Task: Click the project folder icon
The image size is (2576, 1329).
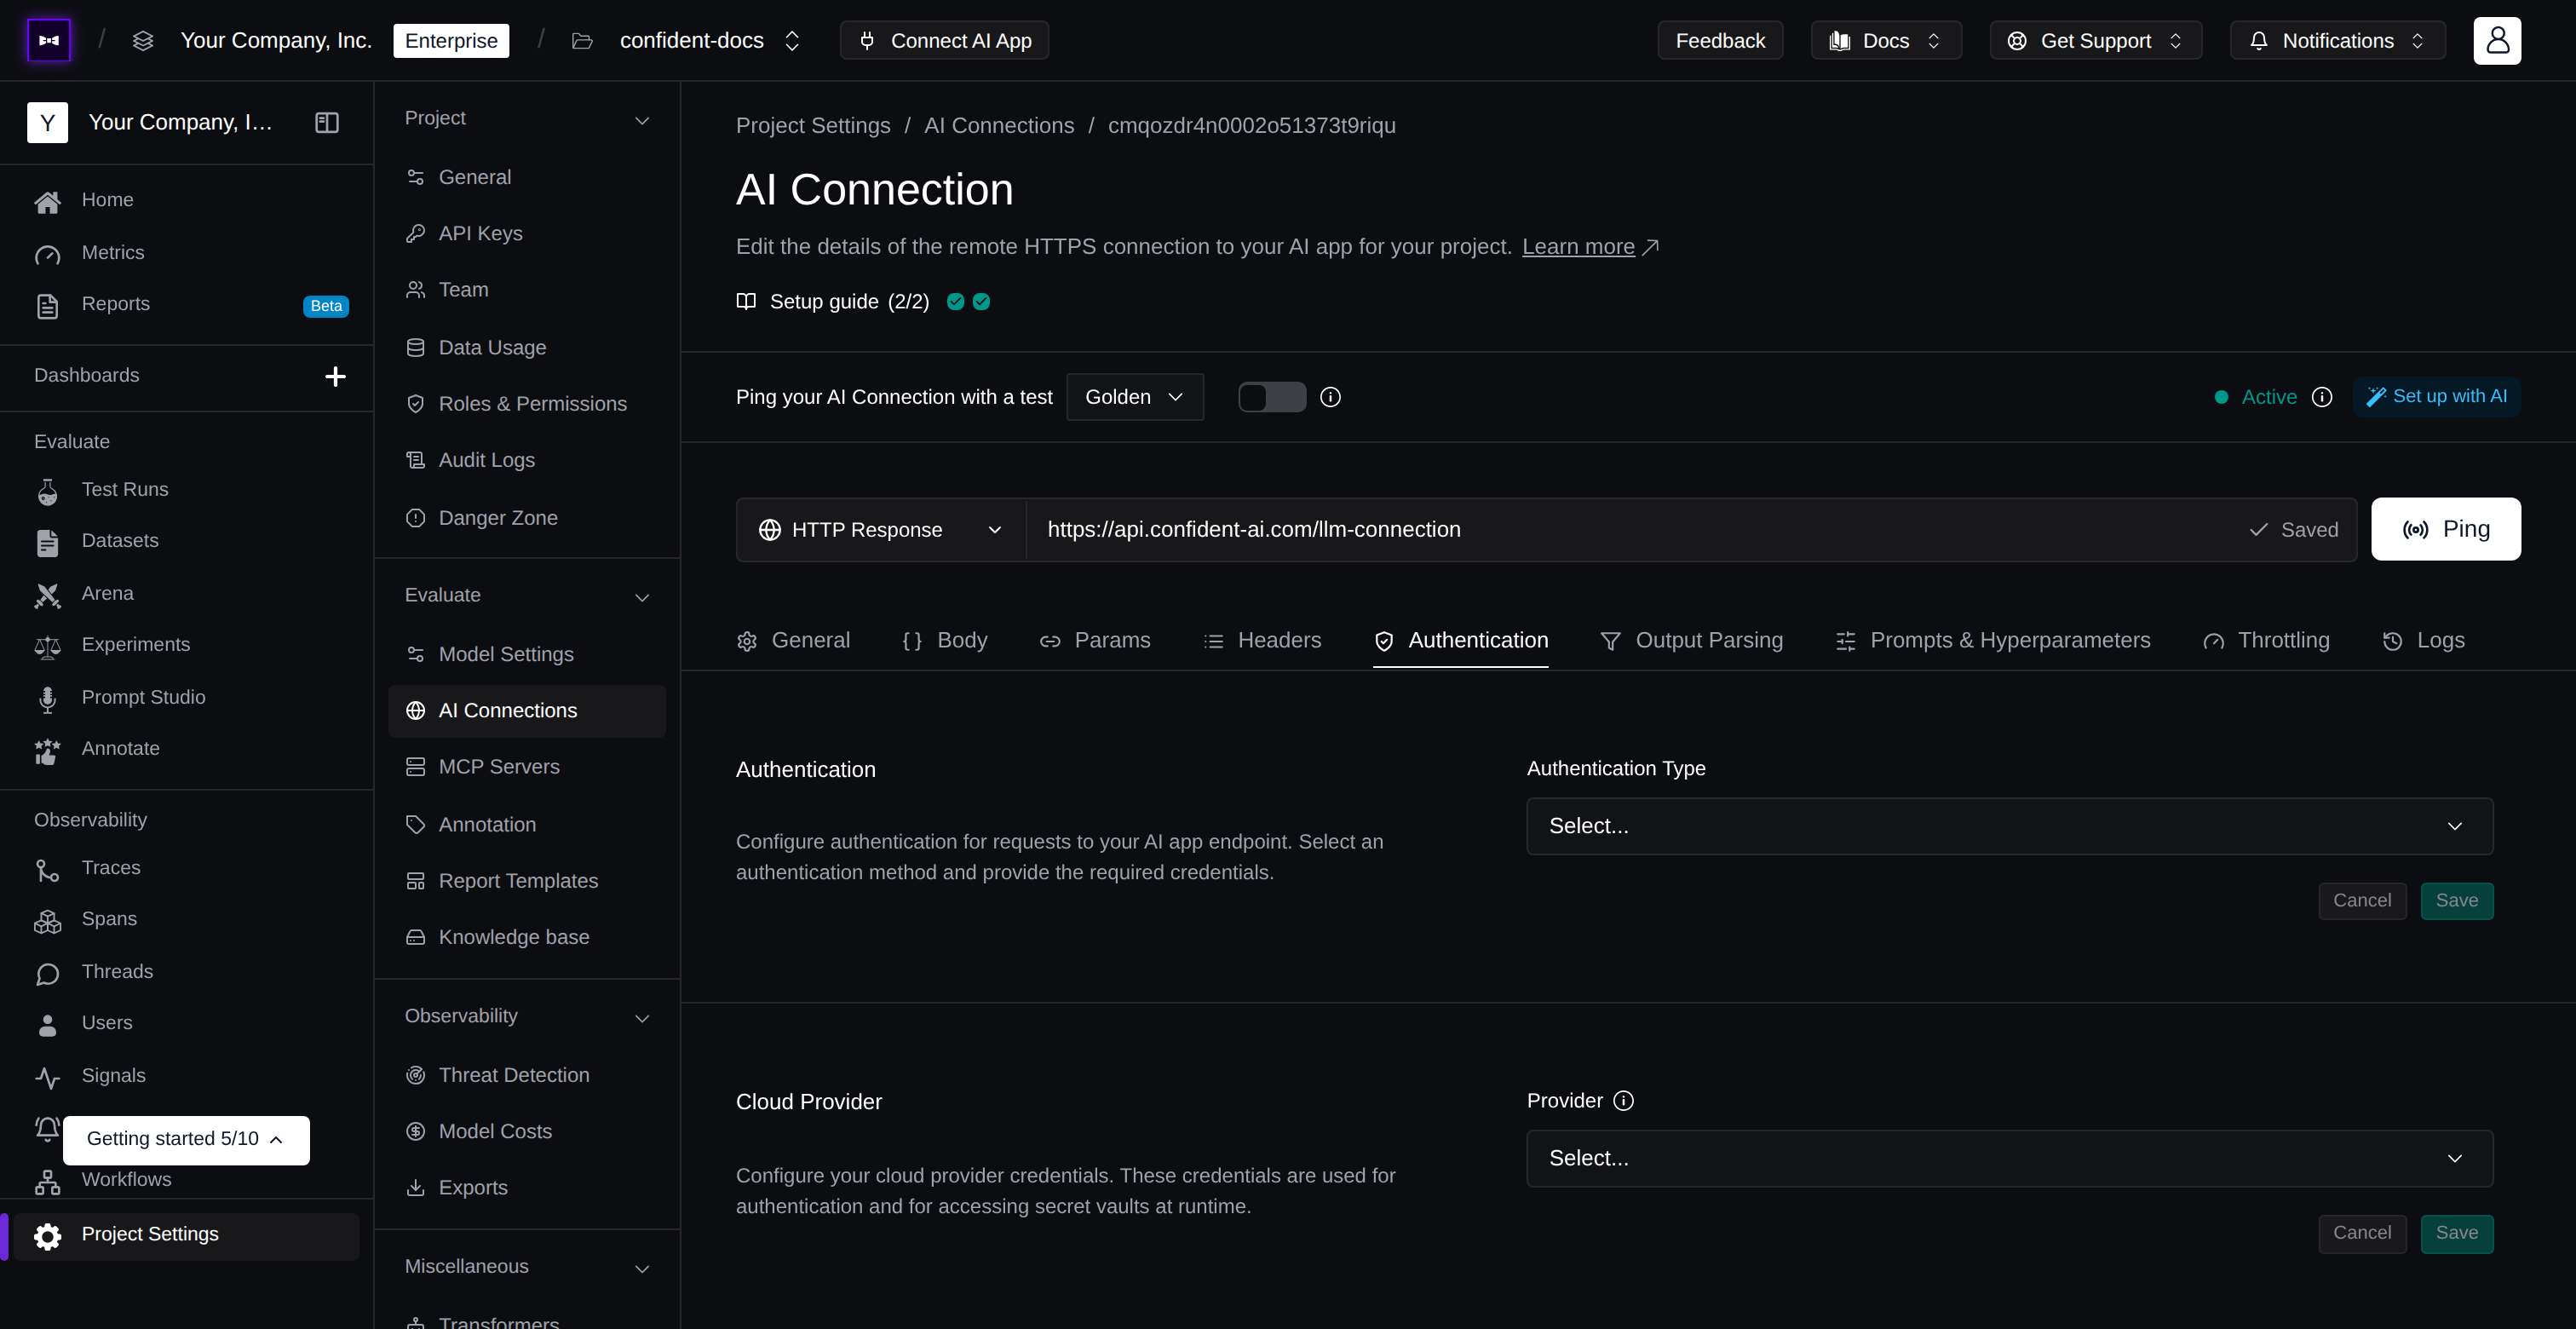Action: pos(582,41)
